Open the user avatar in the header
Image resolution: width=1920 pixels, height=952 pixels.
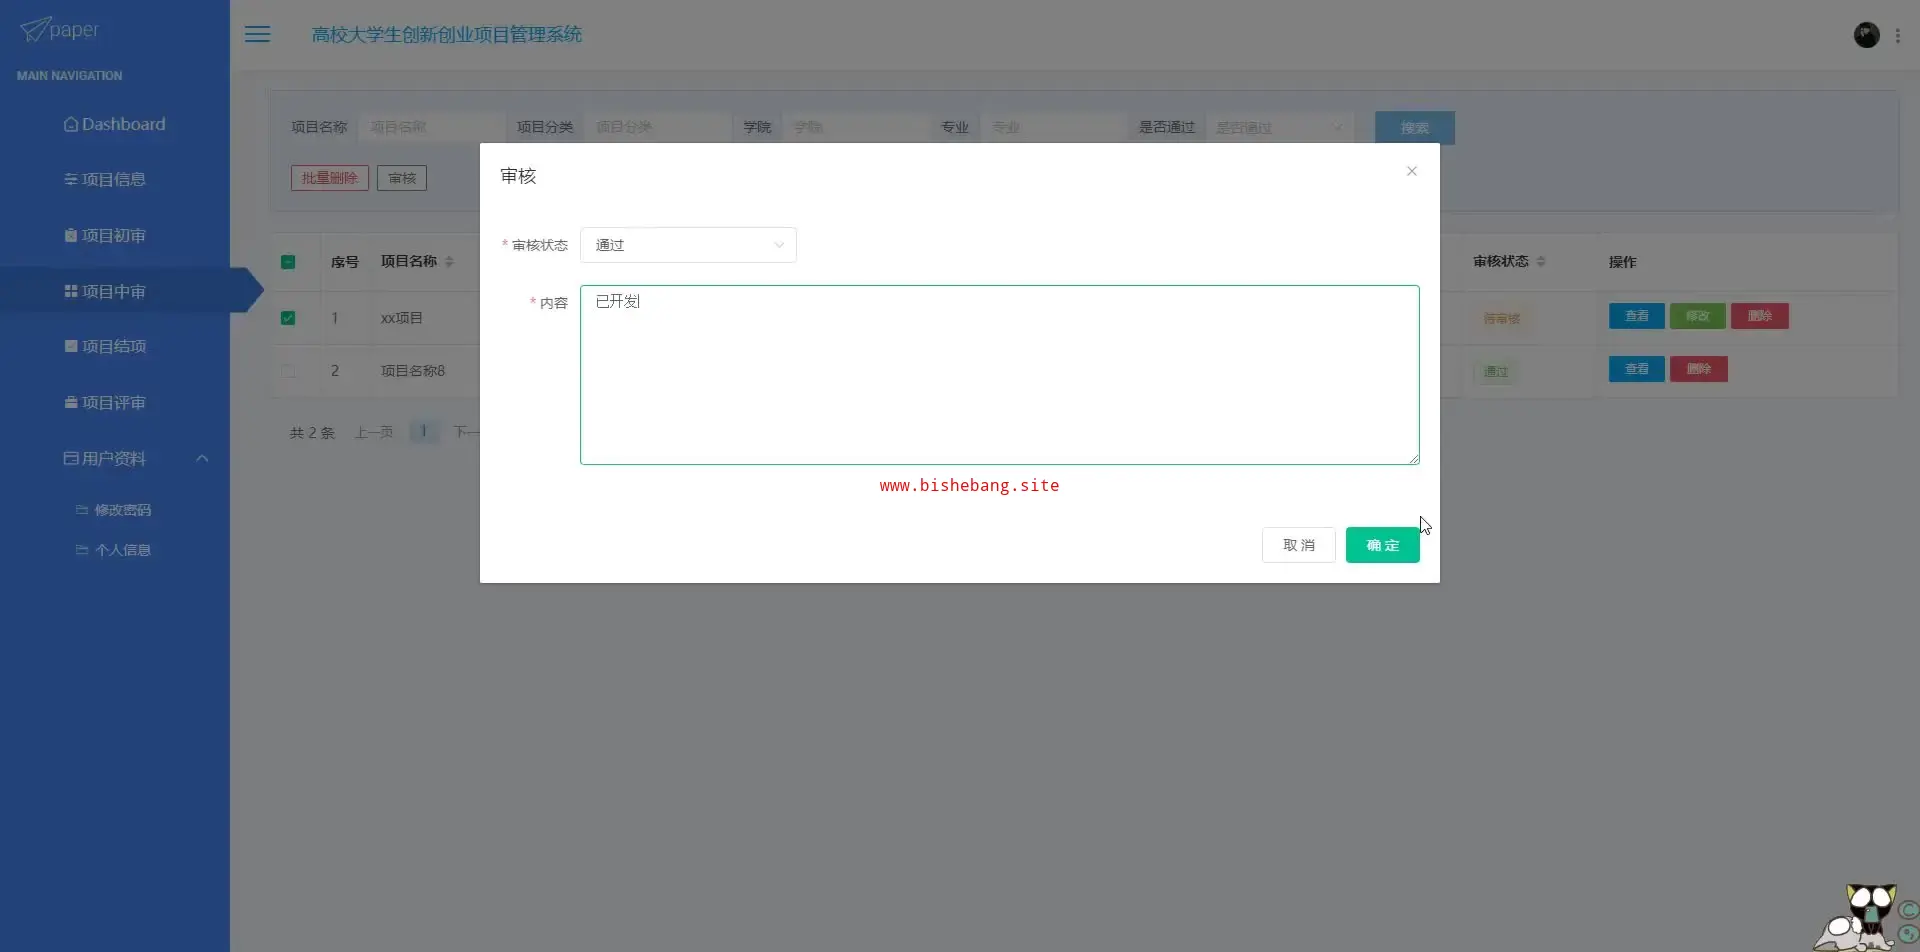1866,35
